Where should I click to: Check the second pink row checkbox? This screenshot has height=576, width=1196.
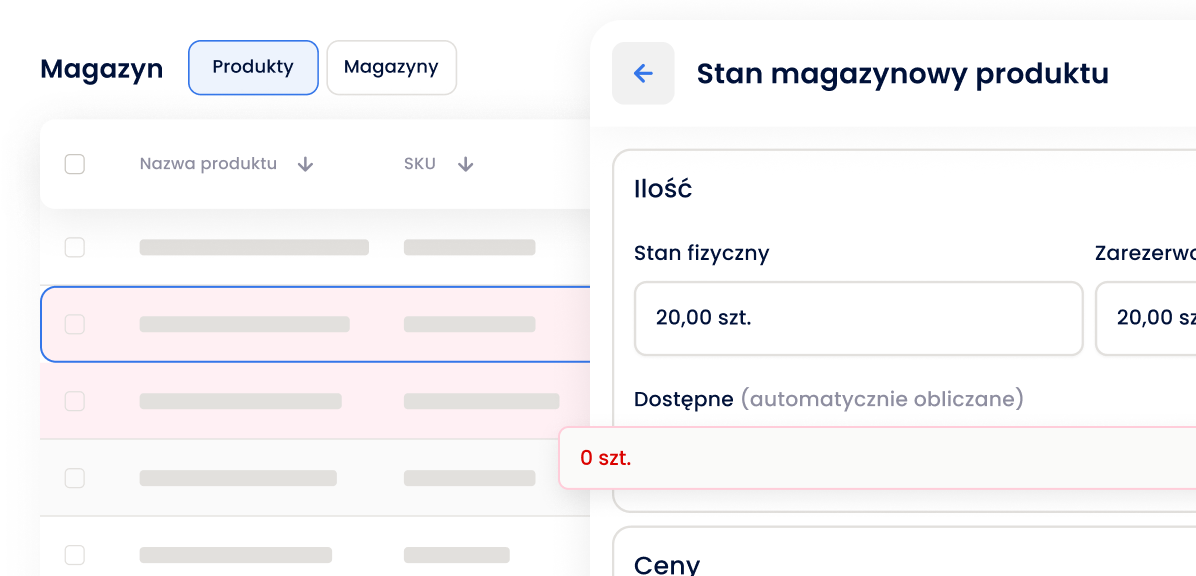click(75, 401)
